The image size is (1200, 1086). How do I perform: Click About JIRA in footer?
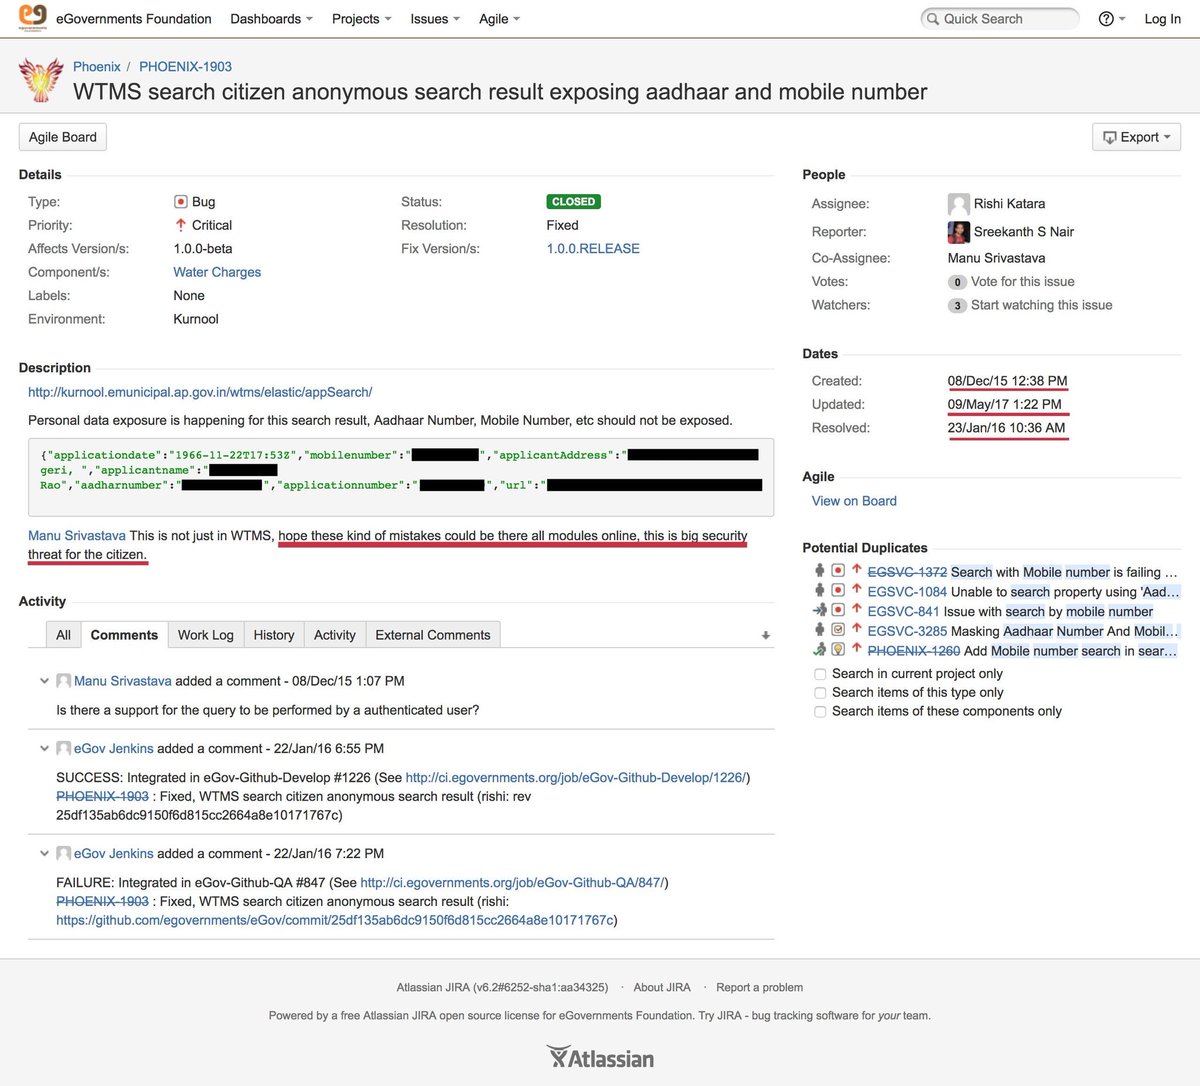click(x=662, y=988)
